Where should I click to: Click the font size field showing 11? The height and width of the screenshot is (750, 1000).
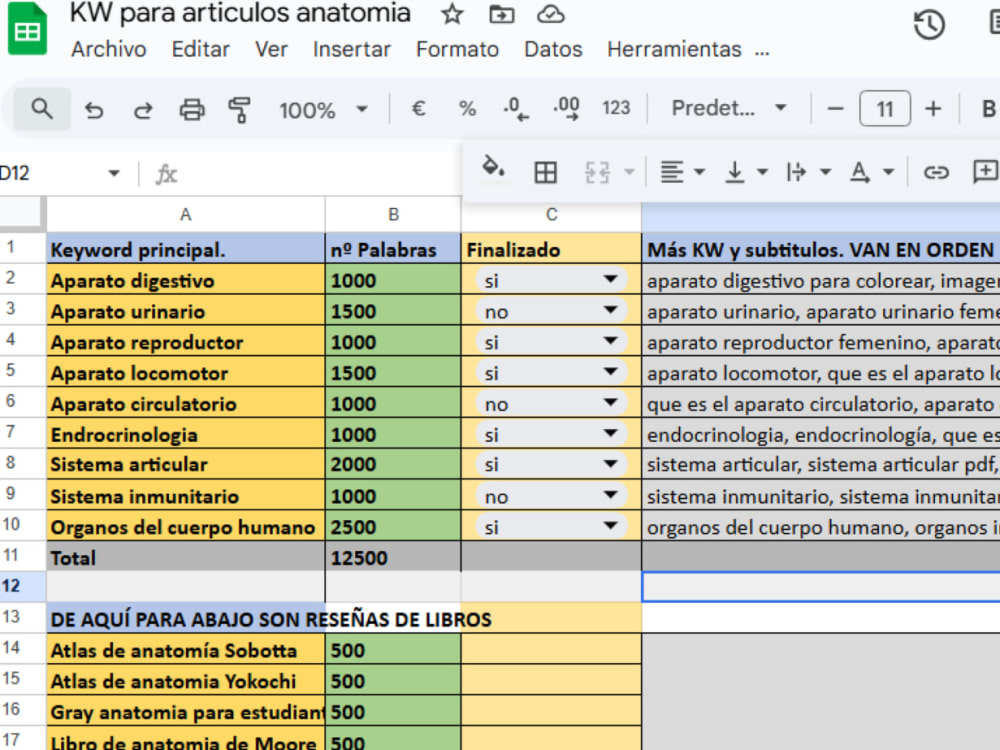click(x=885, y=109)
